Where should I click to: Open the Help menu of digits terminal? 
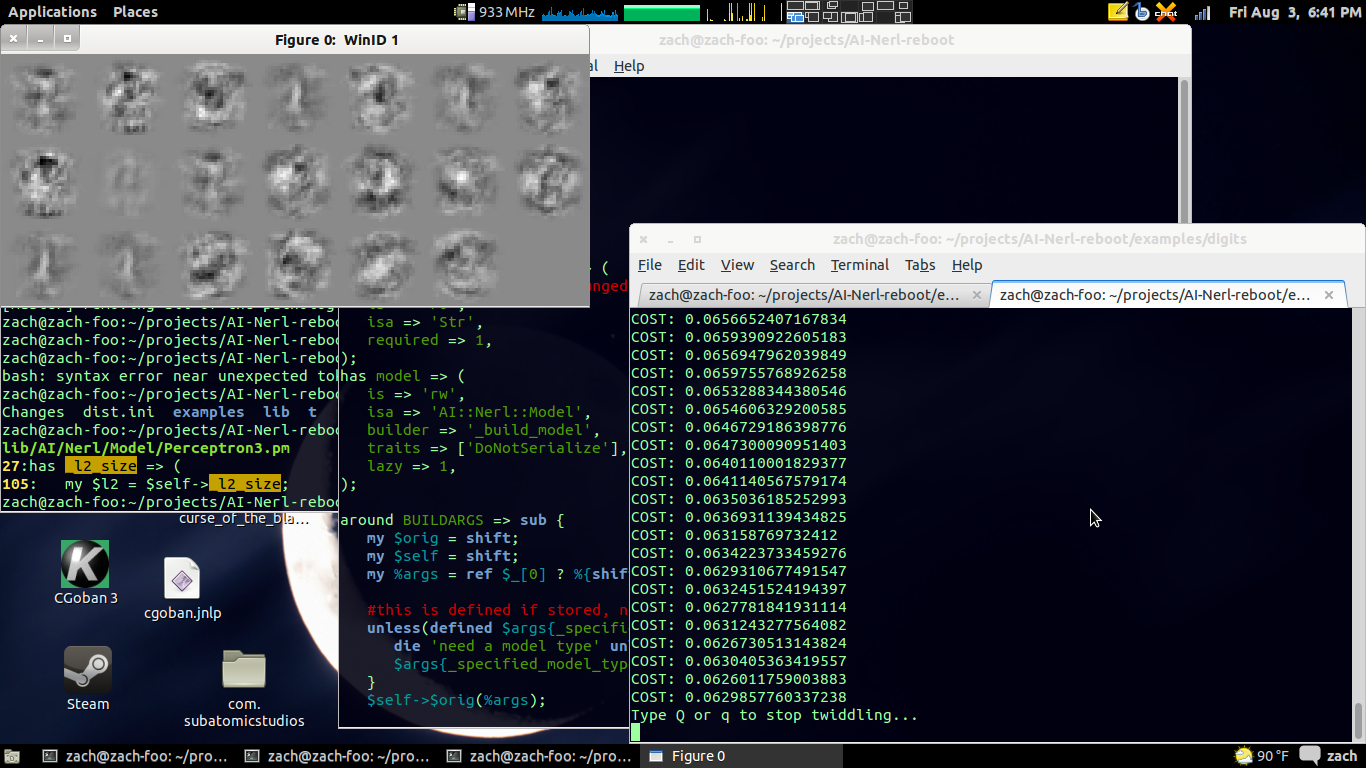point(967,265)
